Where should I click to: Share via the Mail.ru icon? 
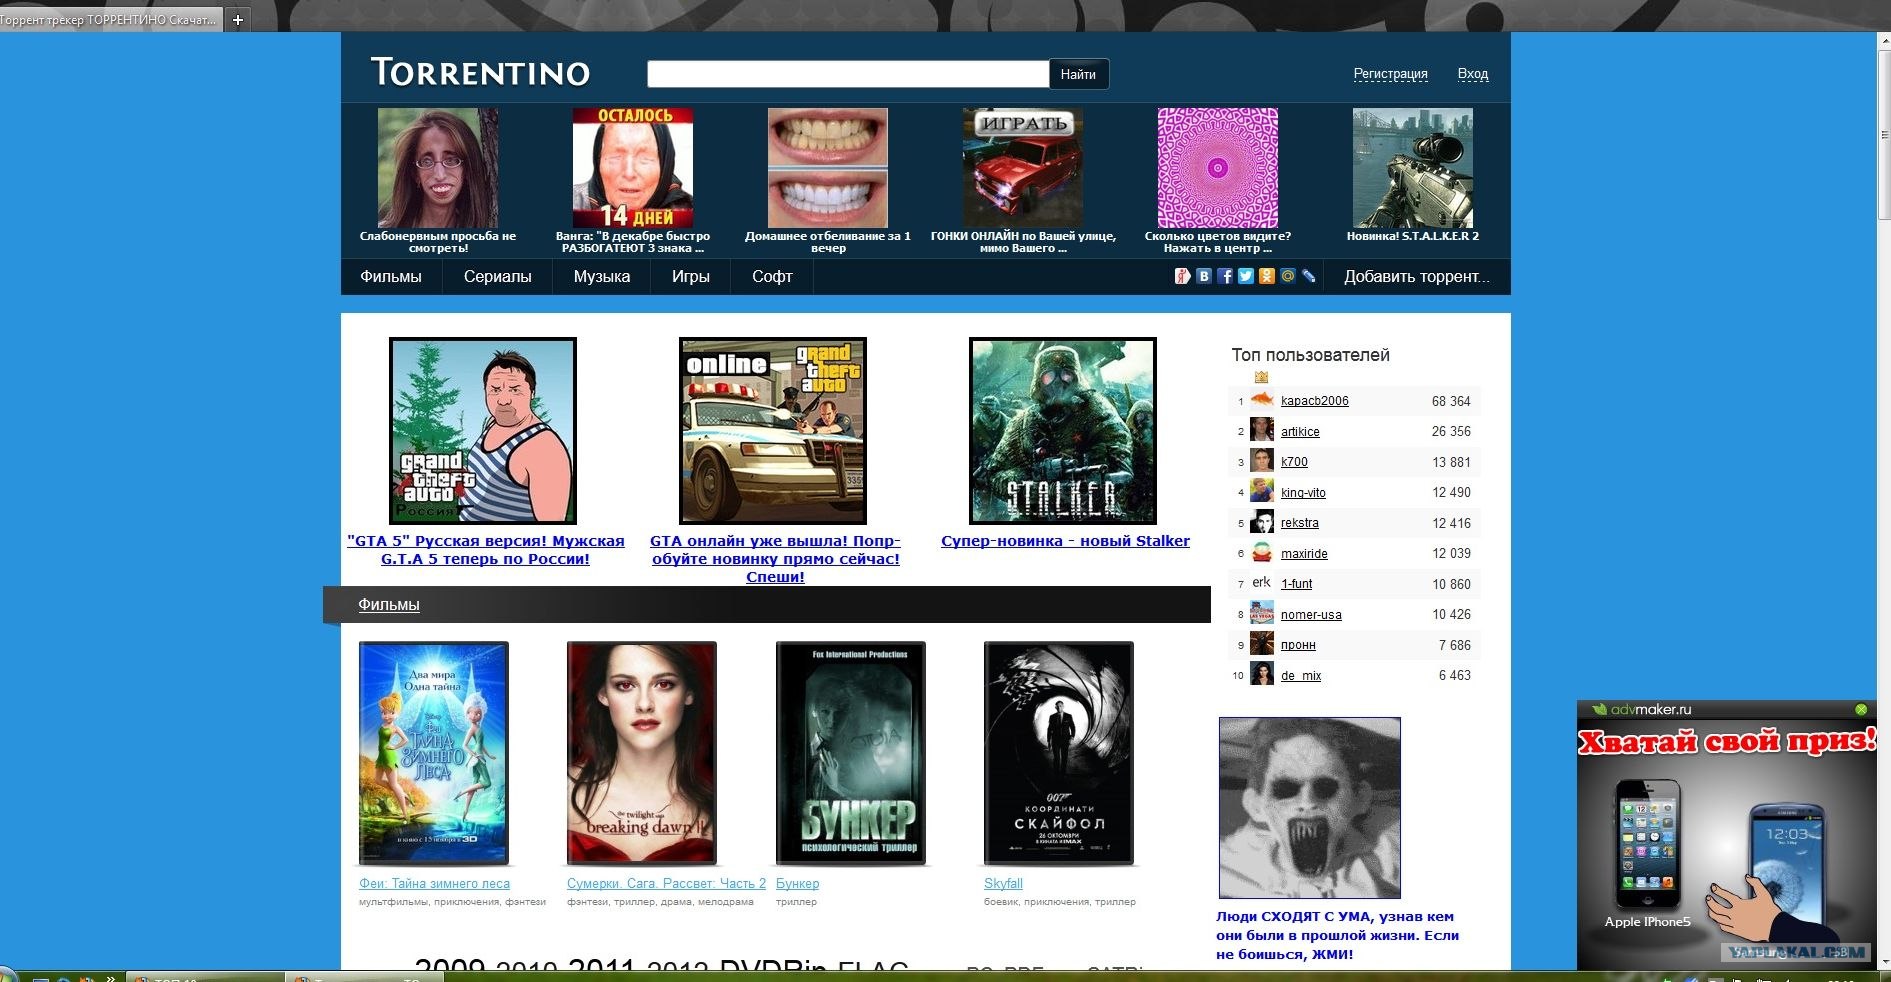[1288, 276]
